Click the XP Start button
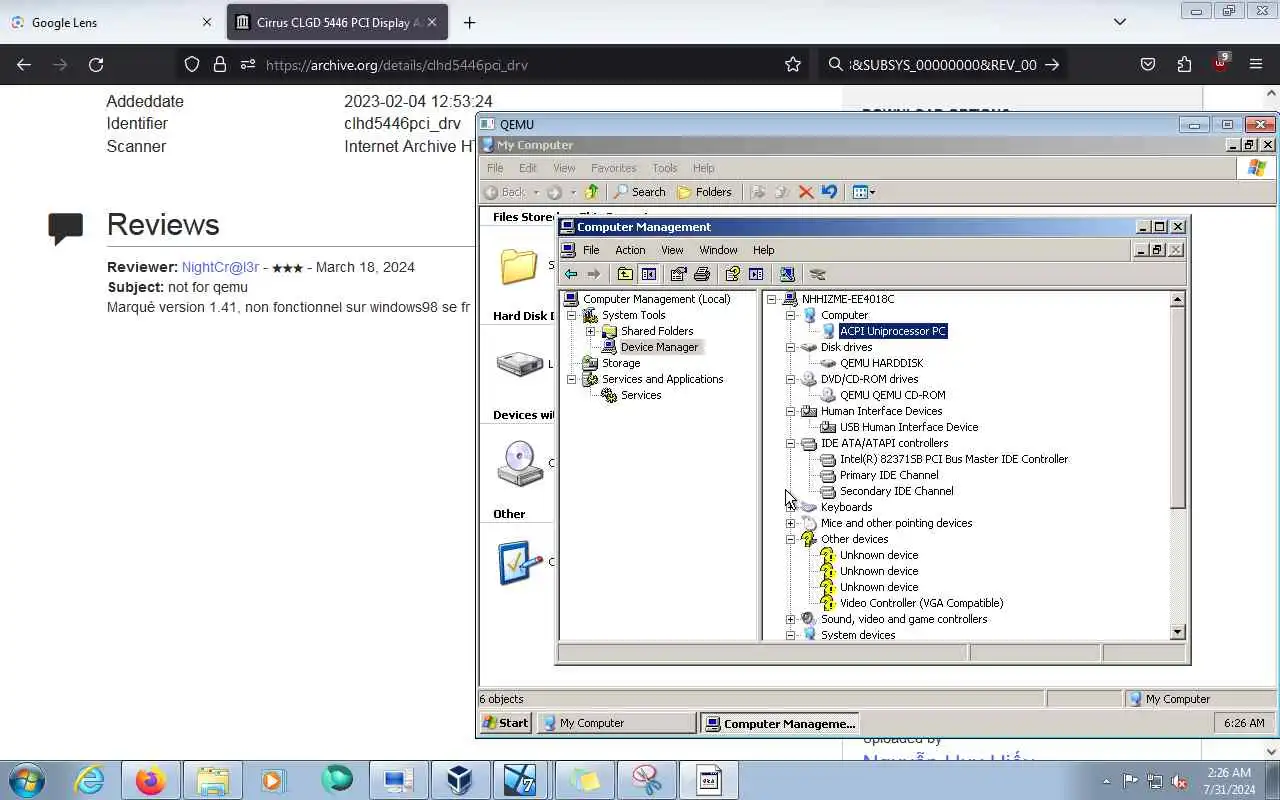This screenshot has height=800, width=1280. pyautogui.click(x=505, y=723)
